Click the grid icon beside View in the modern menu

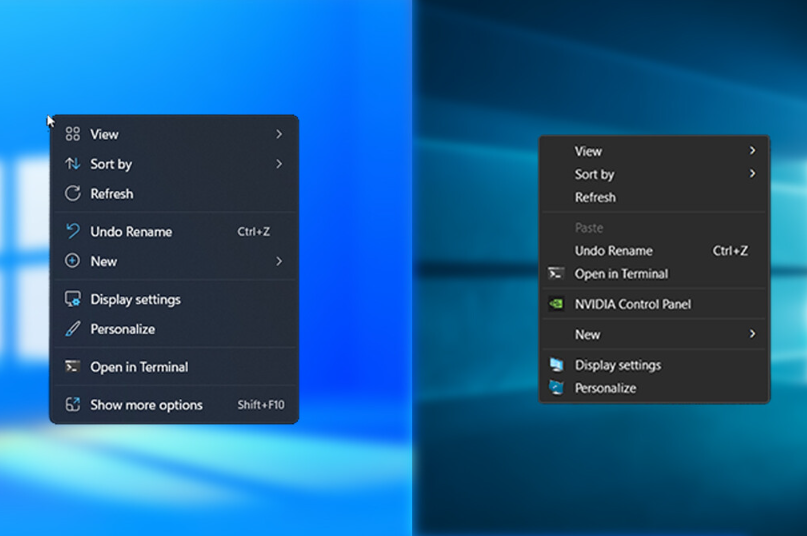pyautogui.click(x=72, y=134)
